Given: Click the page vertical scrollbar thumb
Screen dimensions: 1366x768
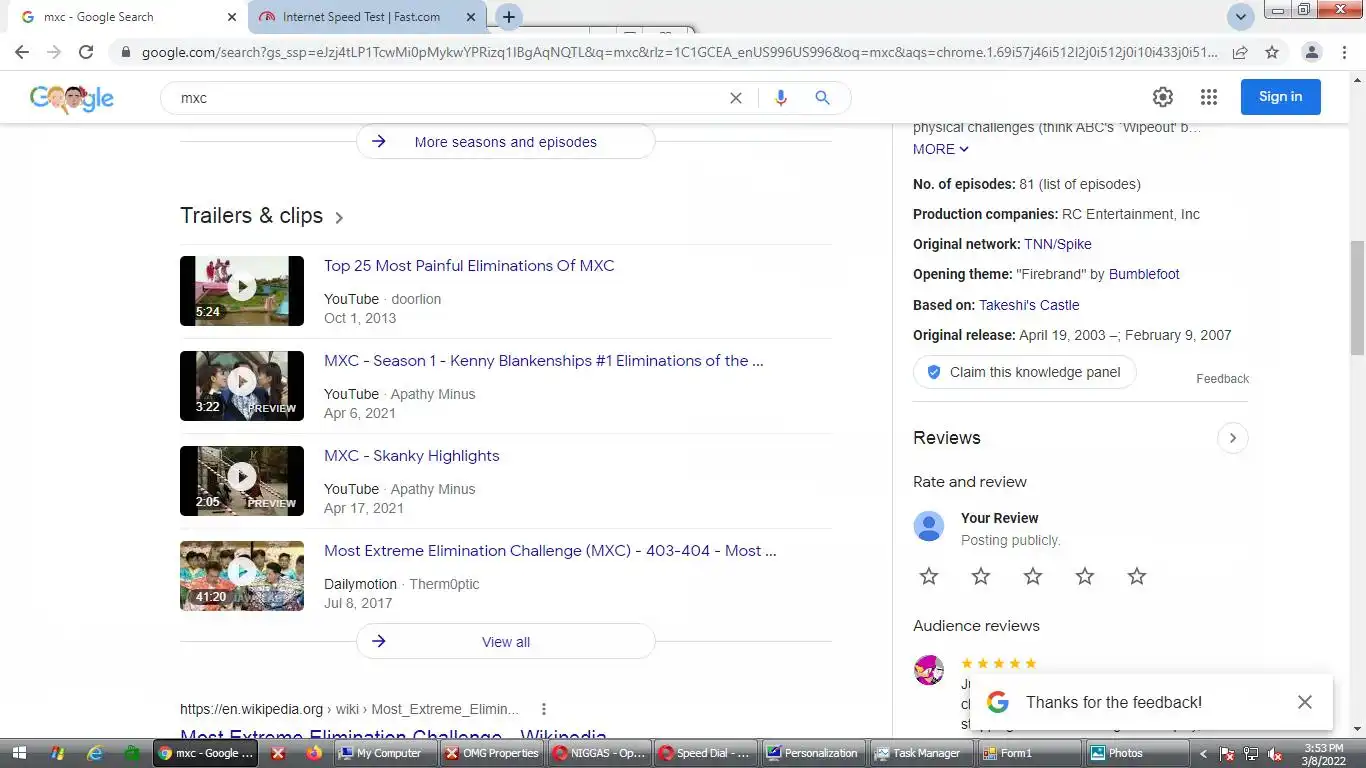Looking at the screenshot, I should pyautogui.click(x=1357, y=297).
